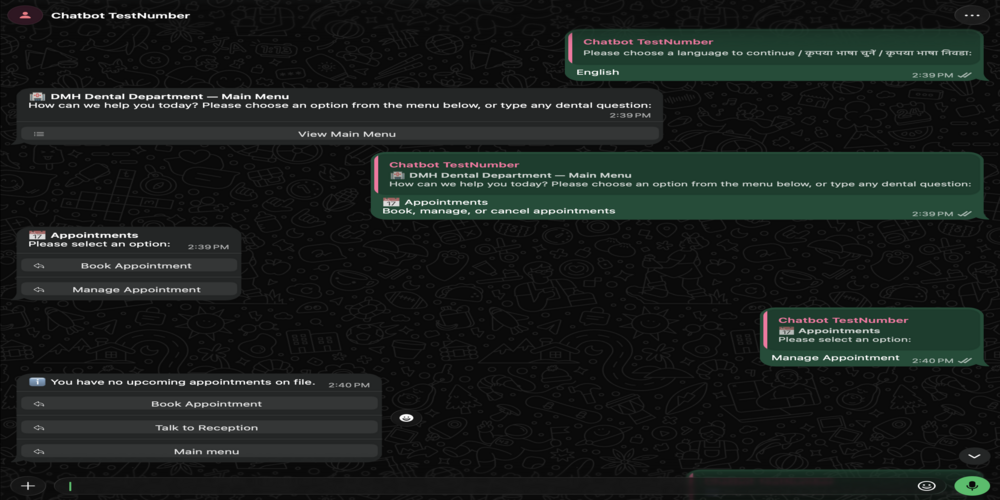Select Book Appointment under no upcoming appointments

[199, 404]
